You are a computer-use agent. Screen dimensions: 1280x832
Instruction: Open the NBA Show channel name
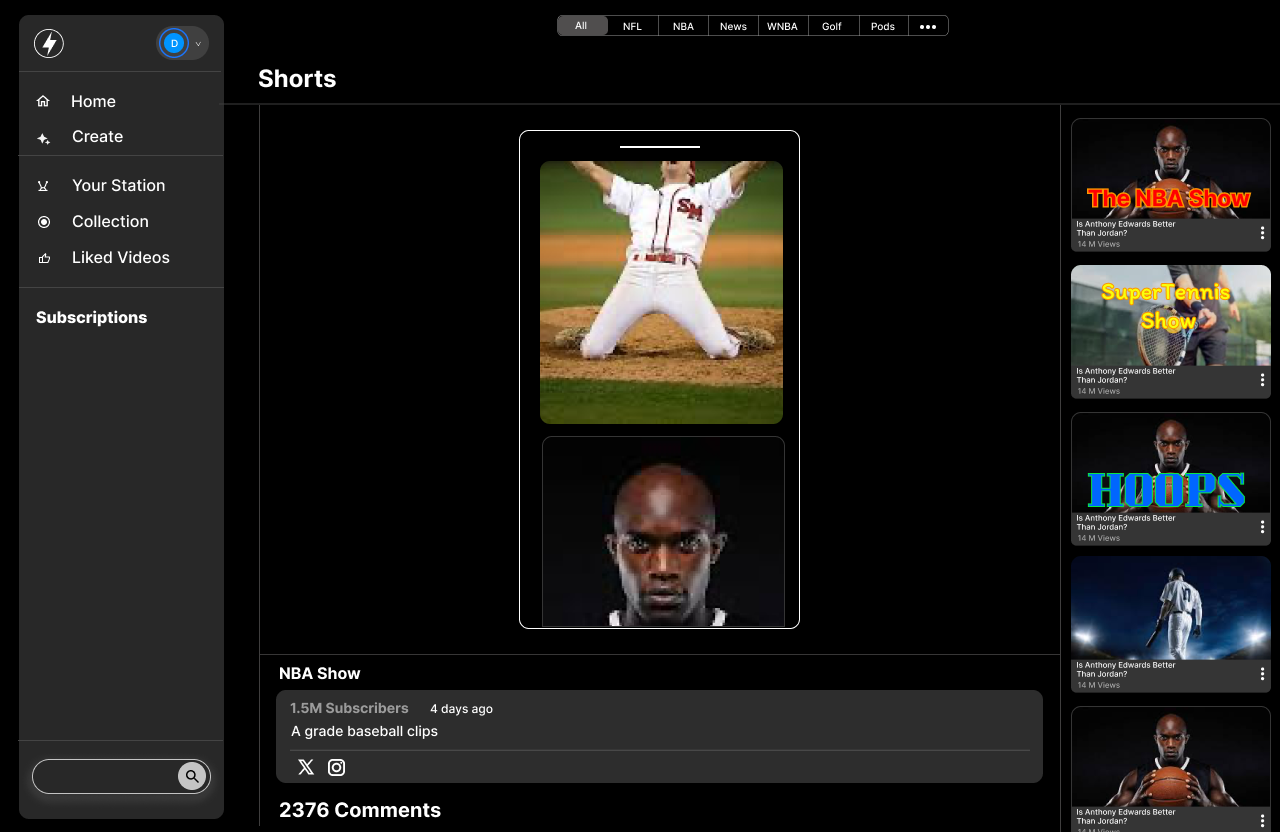coord(319,674)
